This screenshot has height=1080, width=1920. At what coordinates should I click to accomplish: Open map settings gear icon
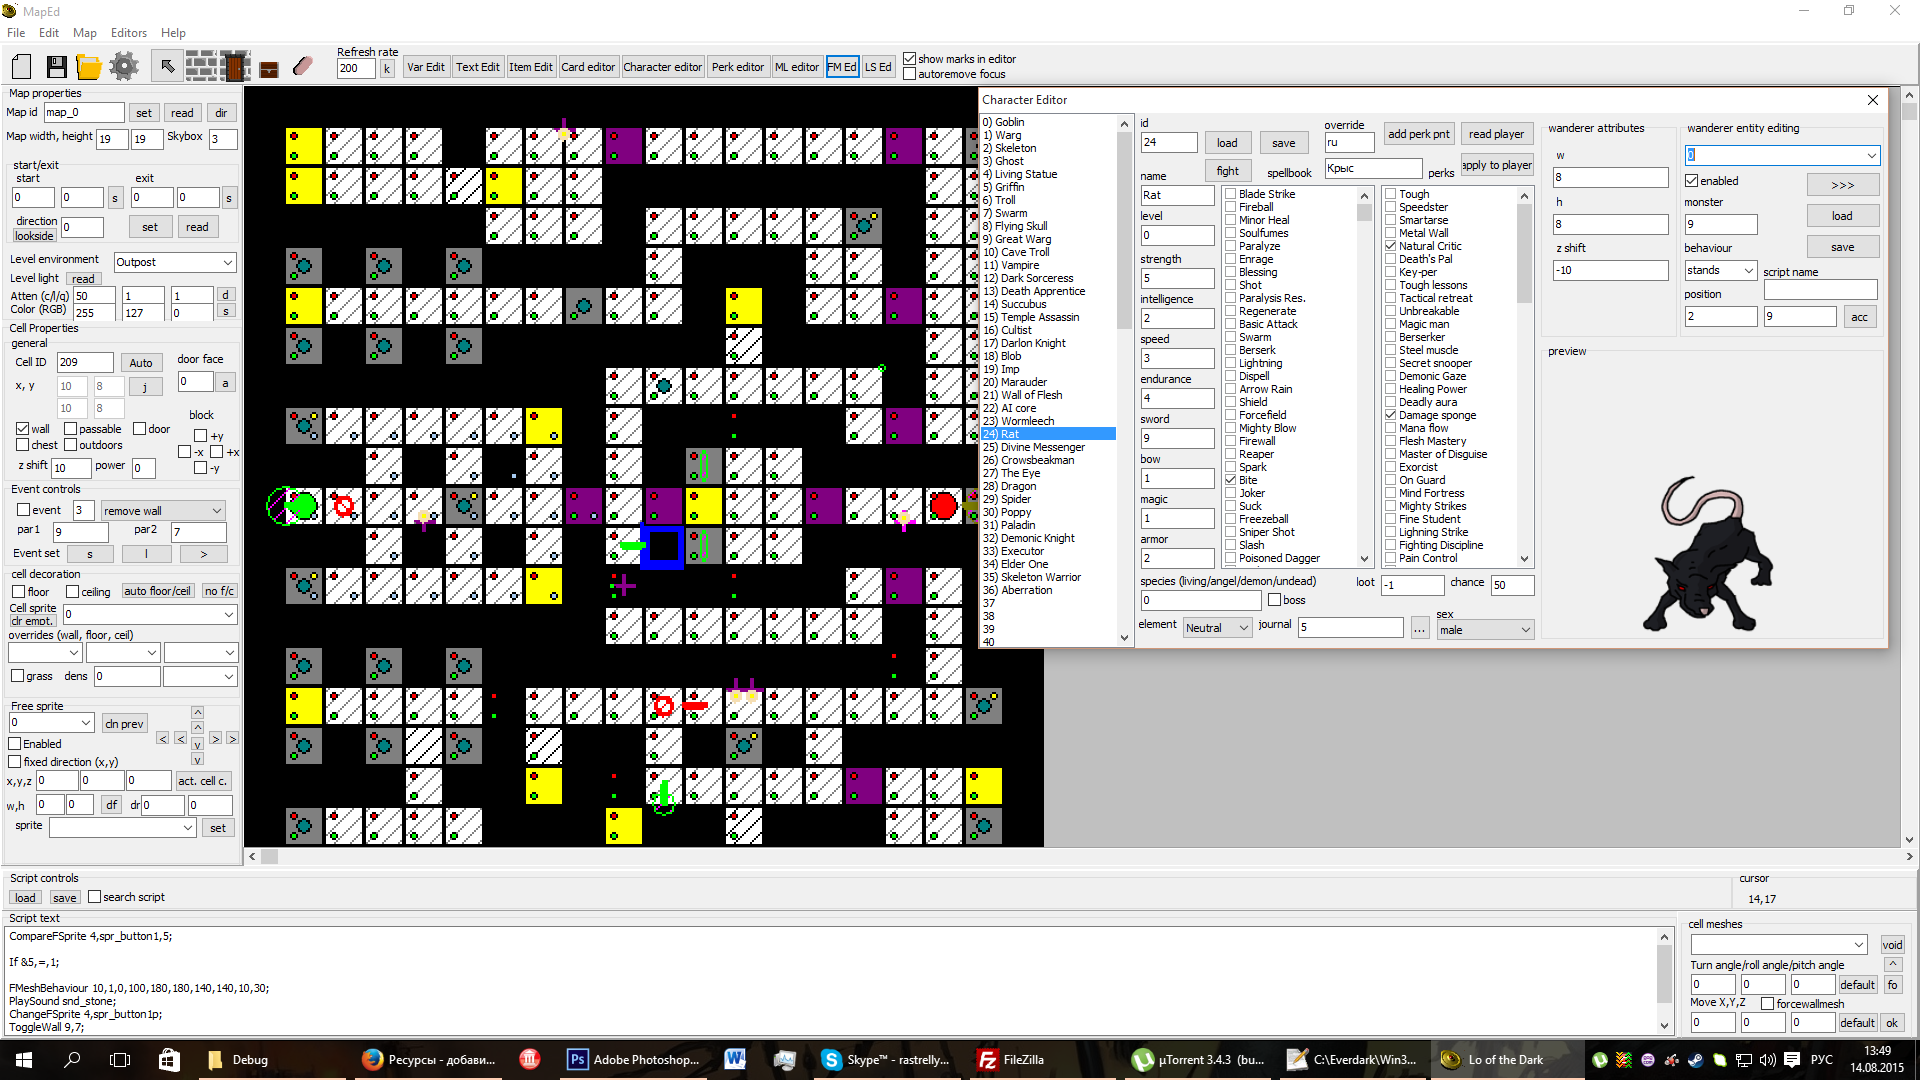tap(124, 67)
